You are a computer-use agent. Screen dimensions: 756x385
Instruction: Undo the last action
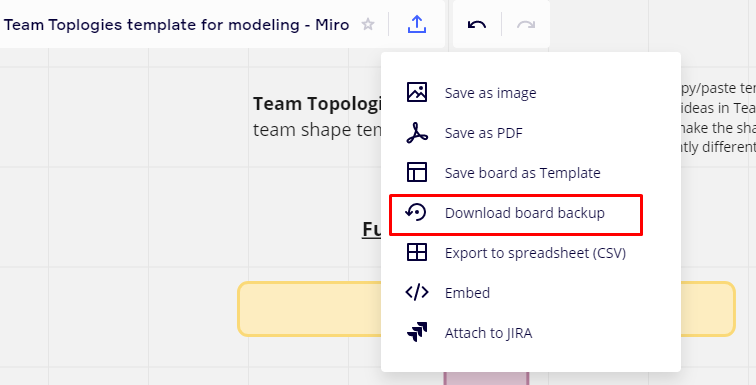point(477,25)
